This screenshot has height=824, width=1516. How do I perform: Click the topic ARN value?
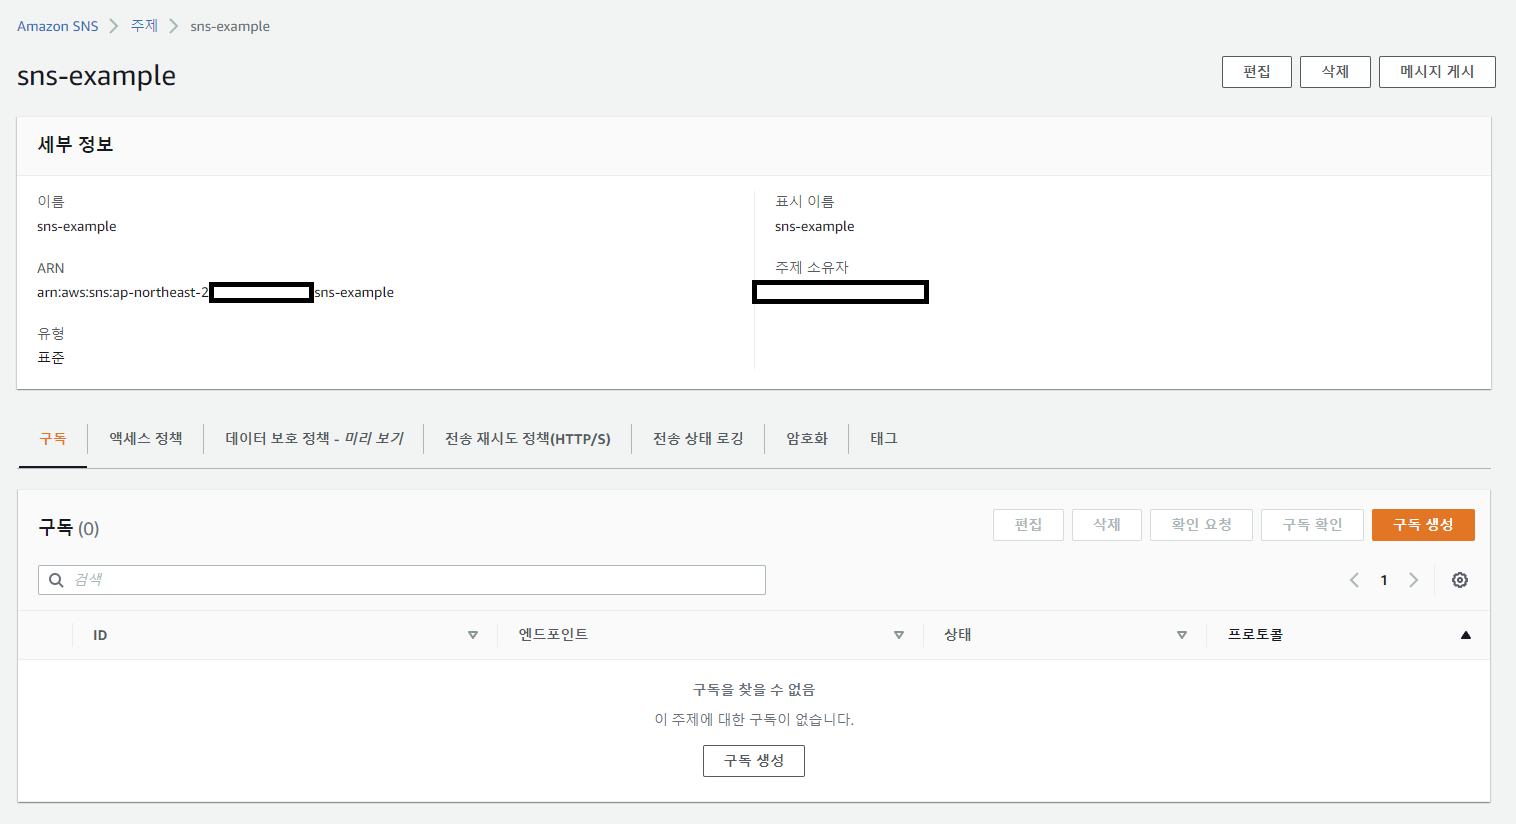coord(215,292)
